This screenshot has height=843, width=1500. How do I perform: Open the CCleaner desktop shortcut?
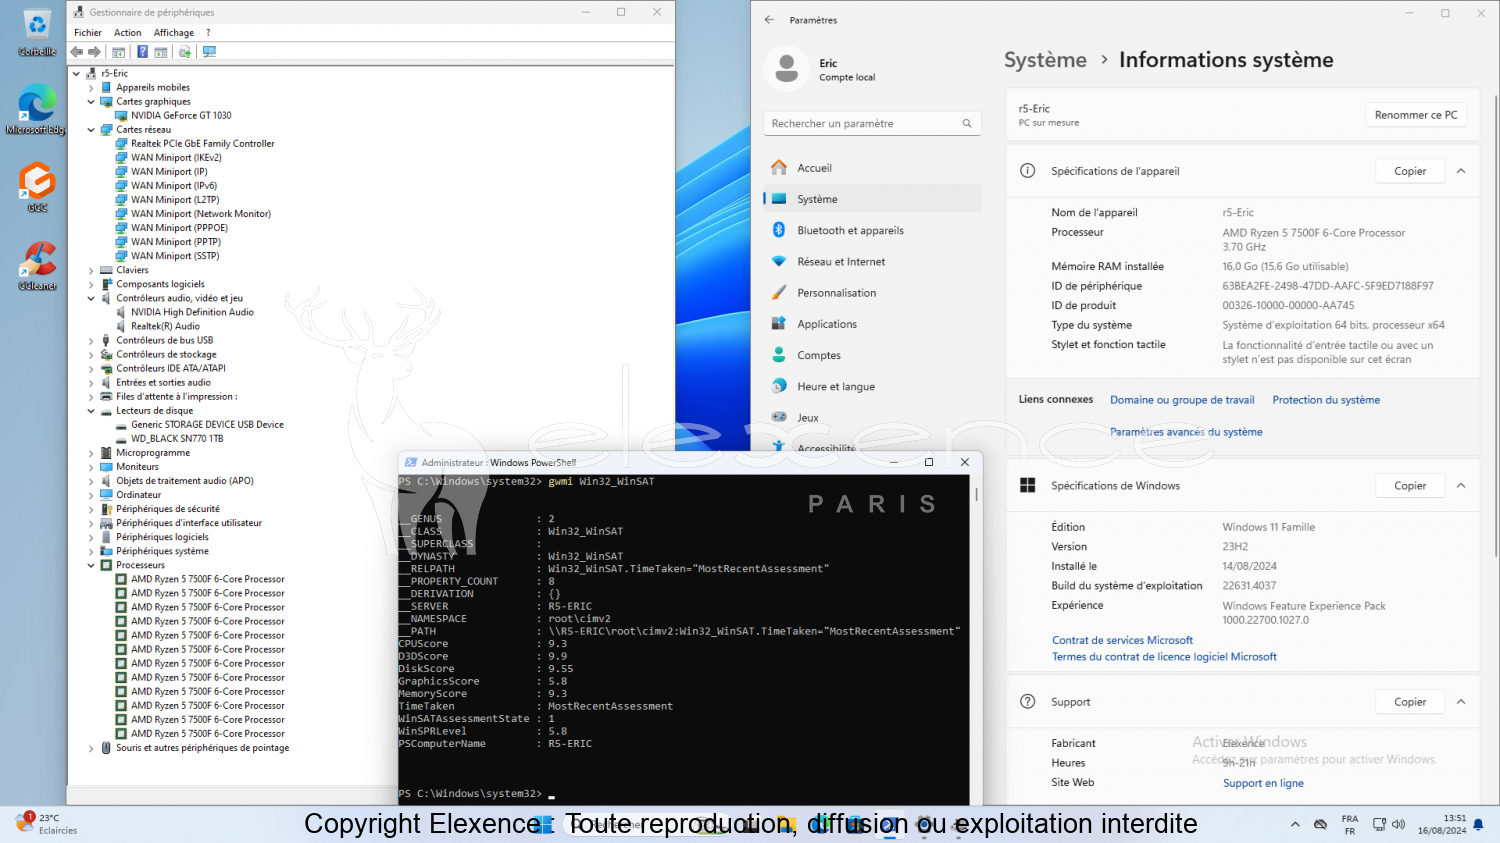click(37, 266)
